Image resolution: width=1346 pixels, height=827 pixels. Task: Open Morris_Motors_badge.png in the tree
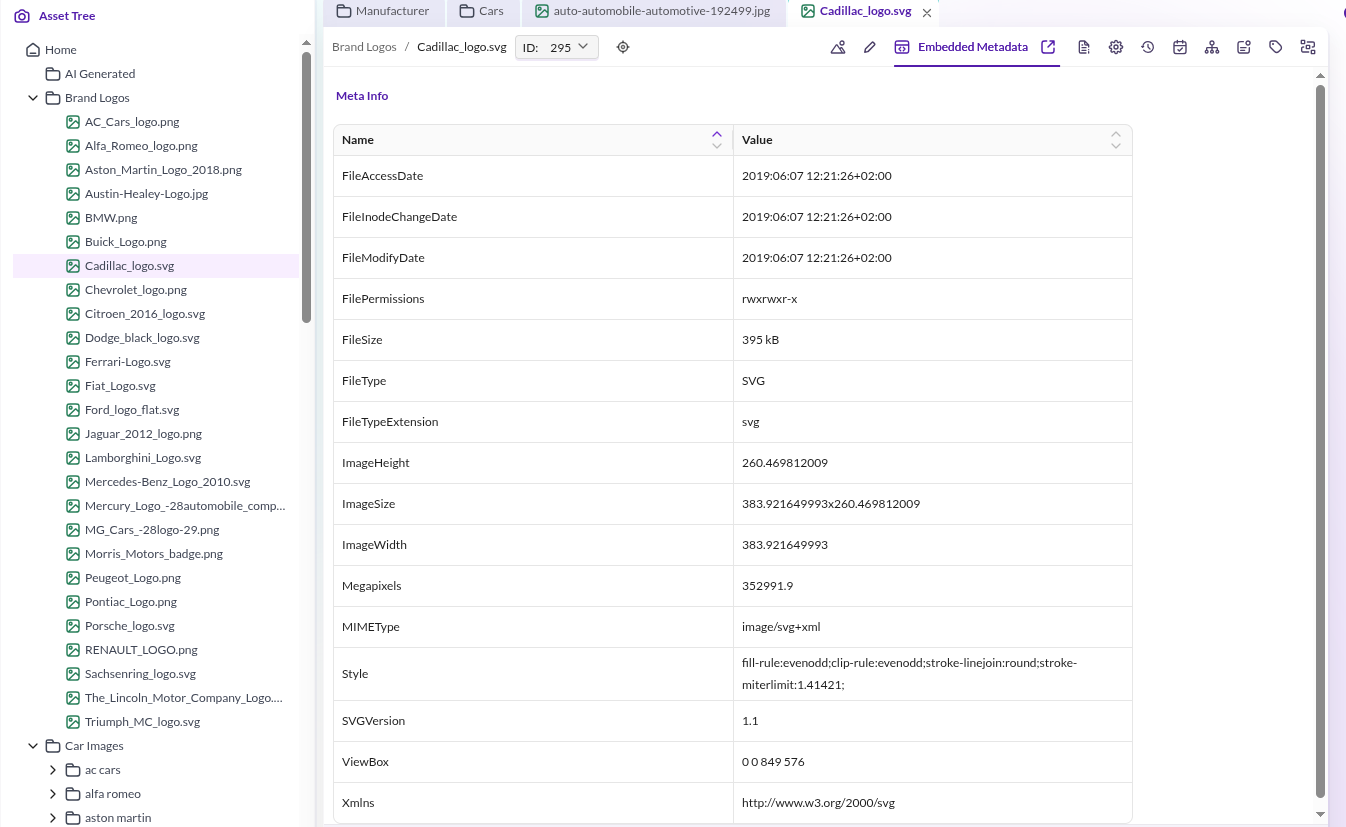tap(154, 554)
